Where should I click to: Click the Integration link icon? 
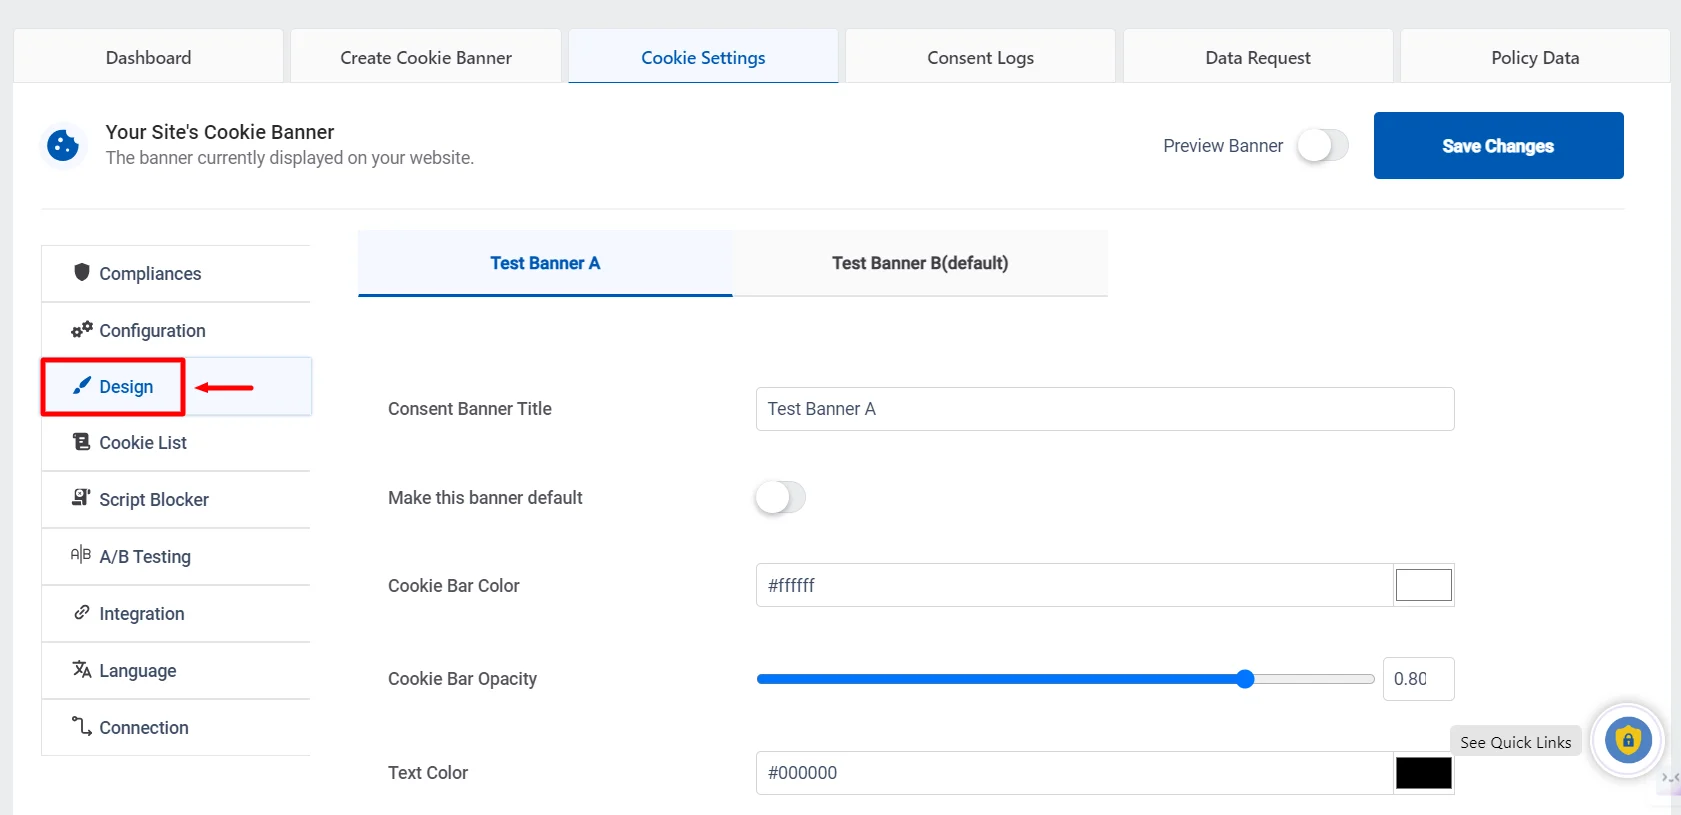[82, 612]
